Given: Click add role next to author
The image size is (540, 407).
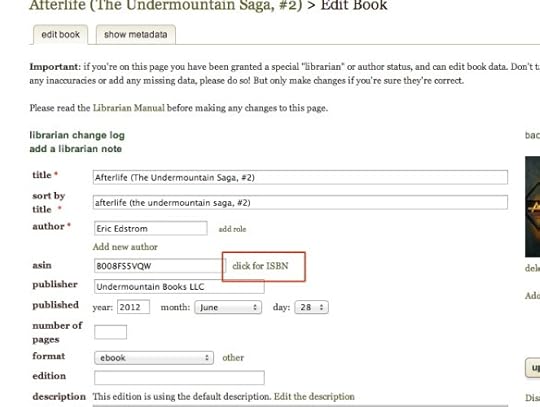Looking at the screenshot, I should (x=232, y=229).
